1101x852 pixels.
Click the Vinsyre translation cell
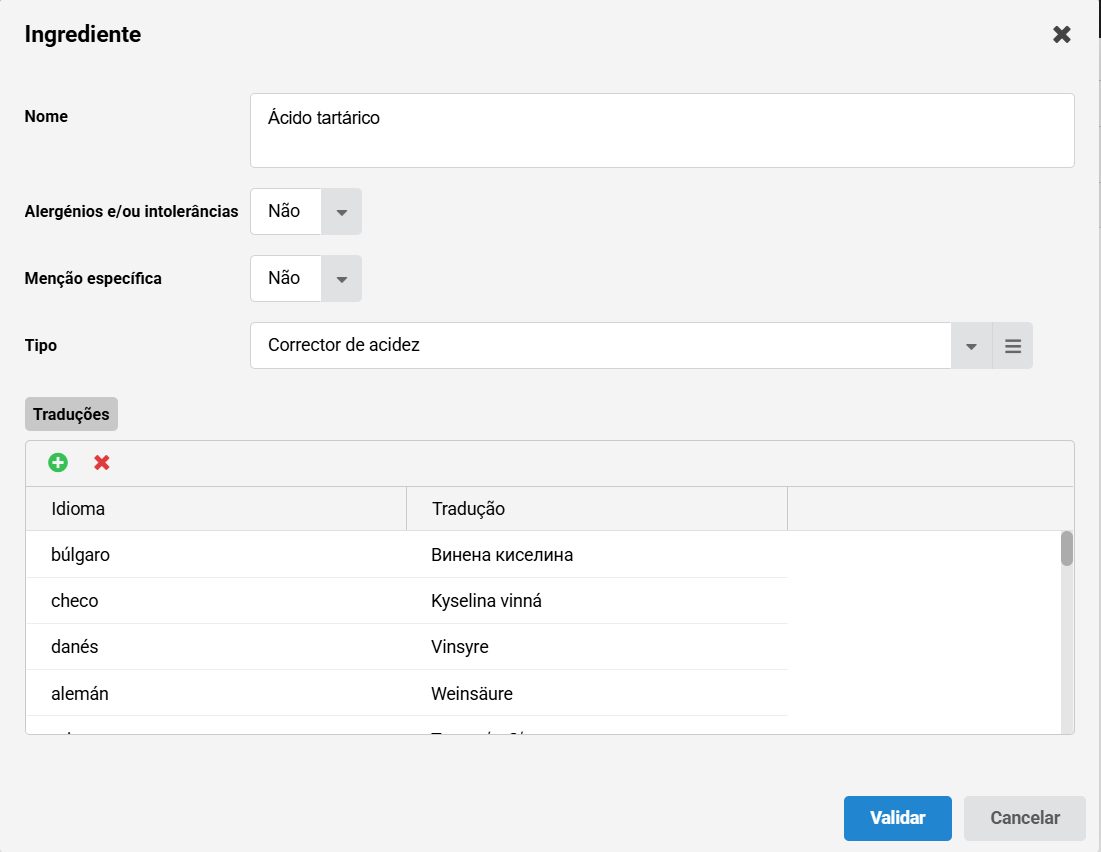pos(597,647)
